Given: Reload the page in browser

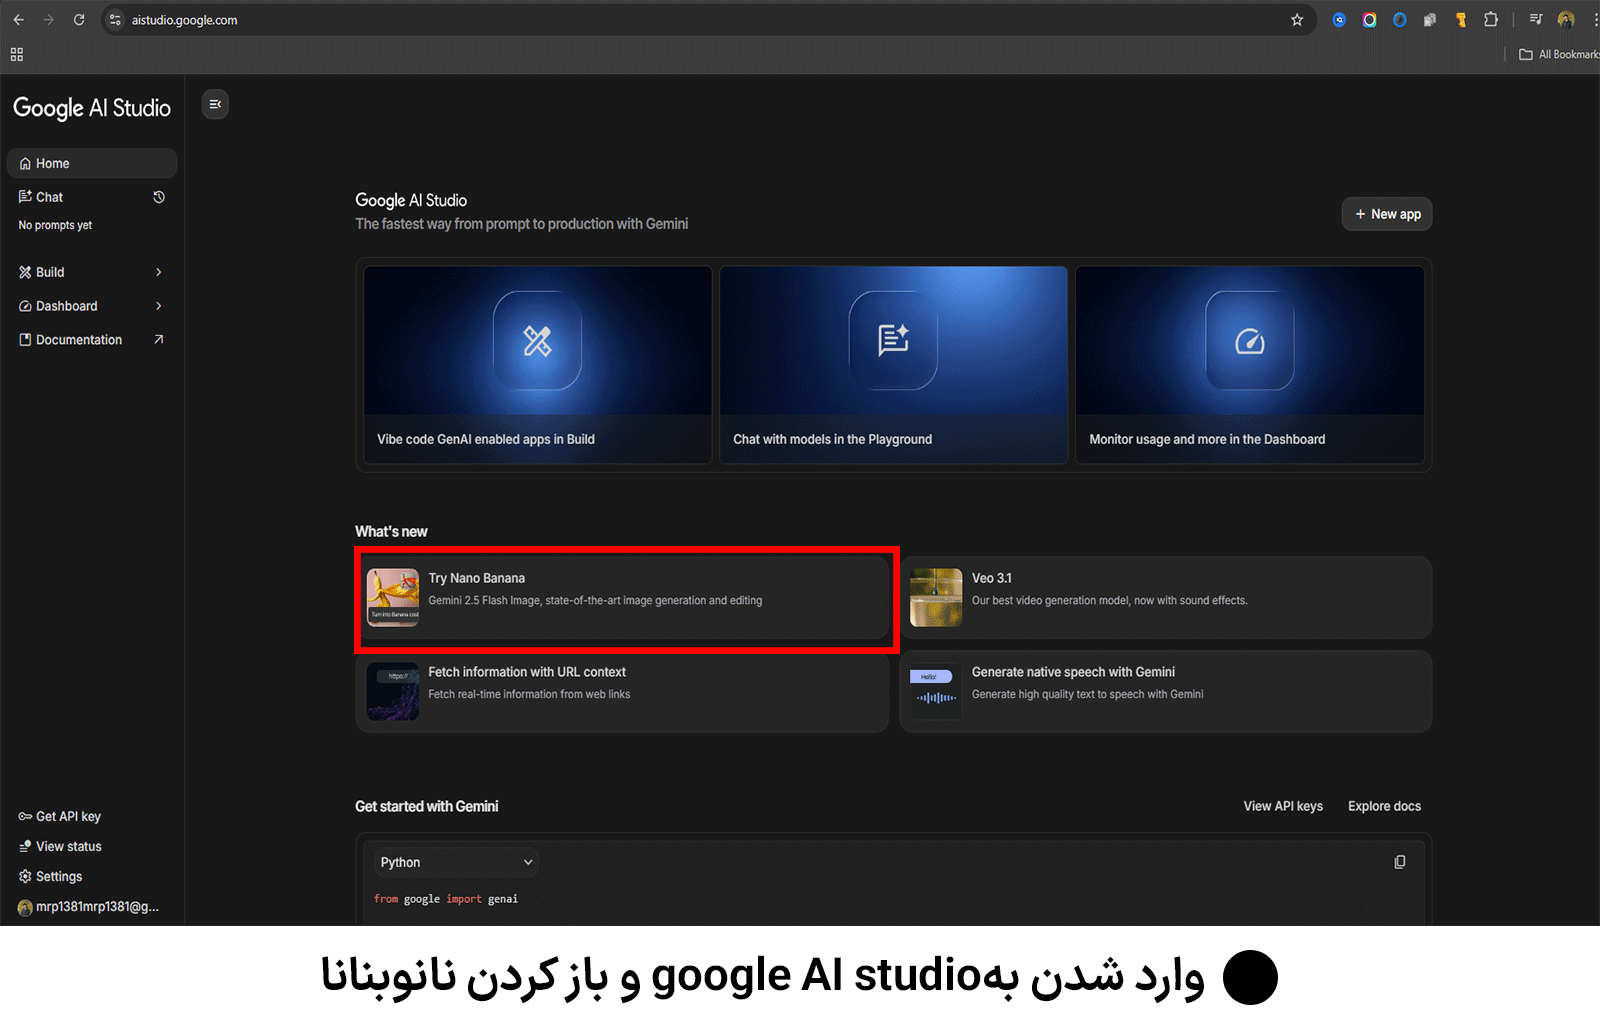Looking at the screenshot, I should pyautogui.click(x=79, y=20).
